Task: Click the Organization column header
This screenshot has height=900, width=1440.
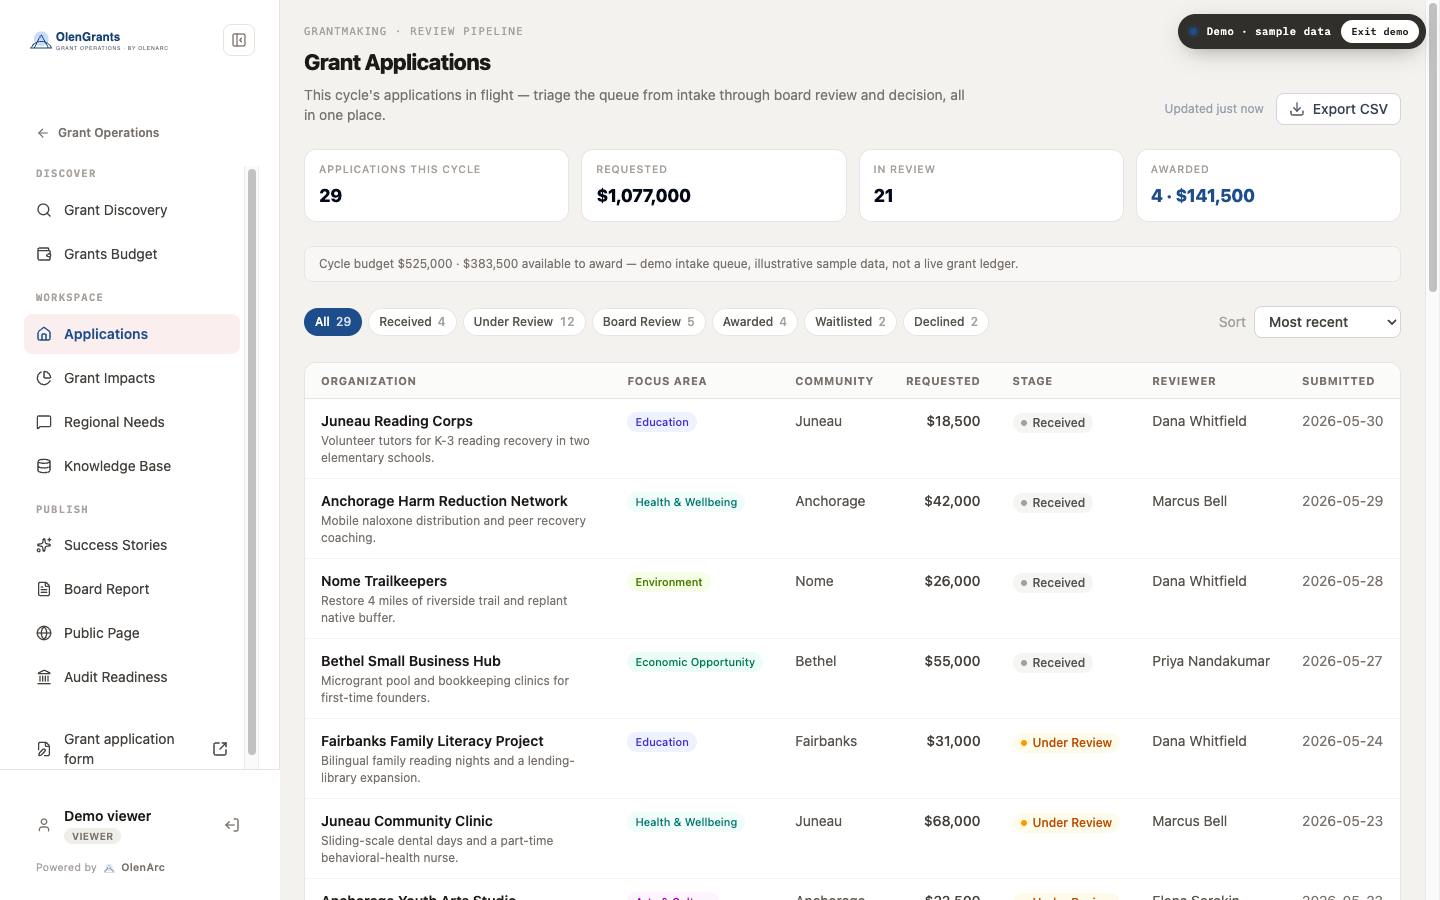Action: [368, 381]
